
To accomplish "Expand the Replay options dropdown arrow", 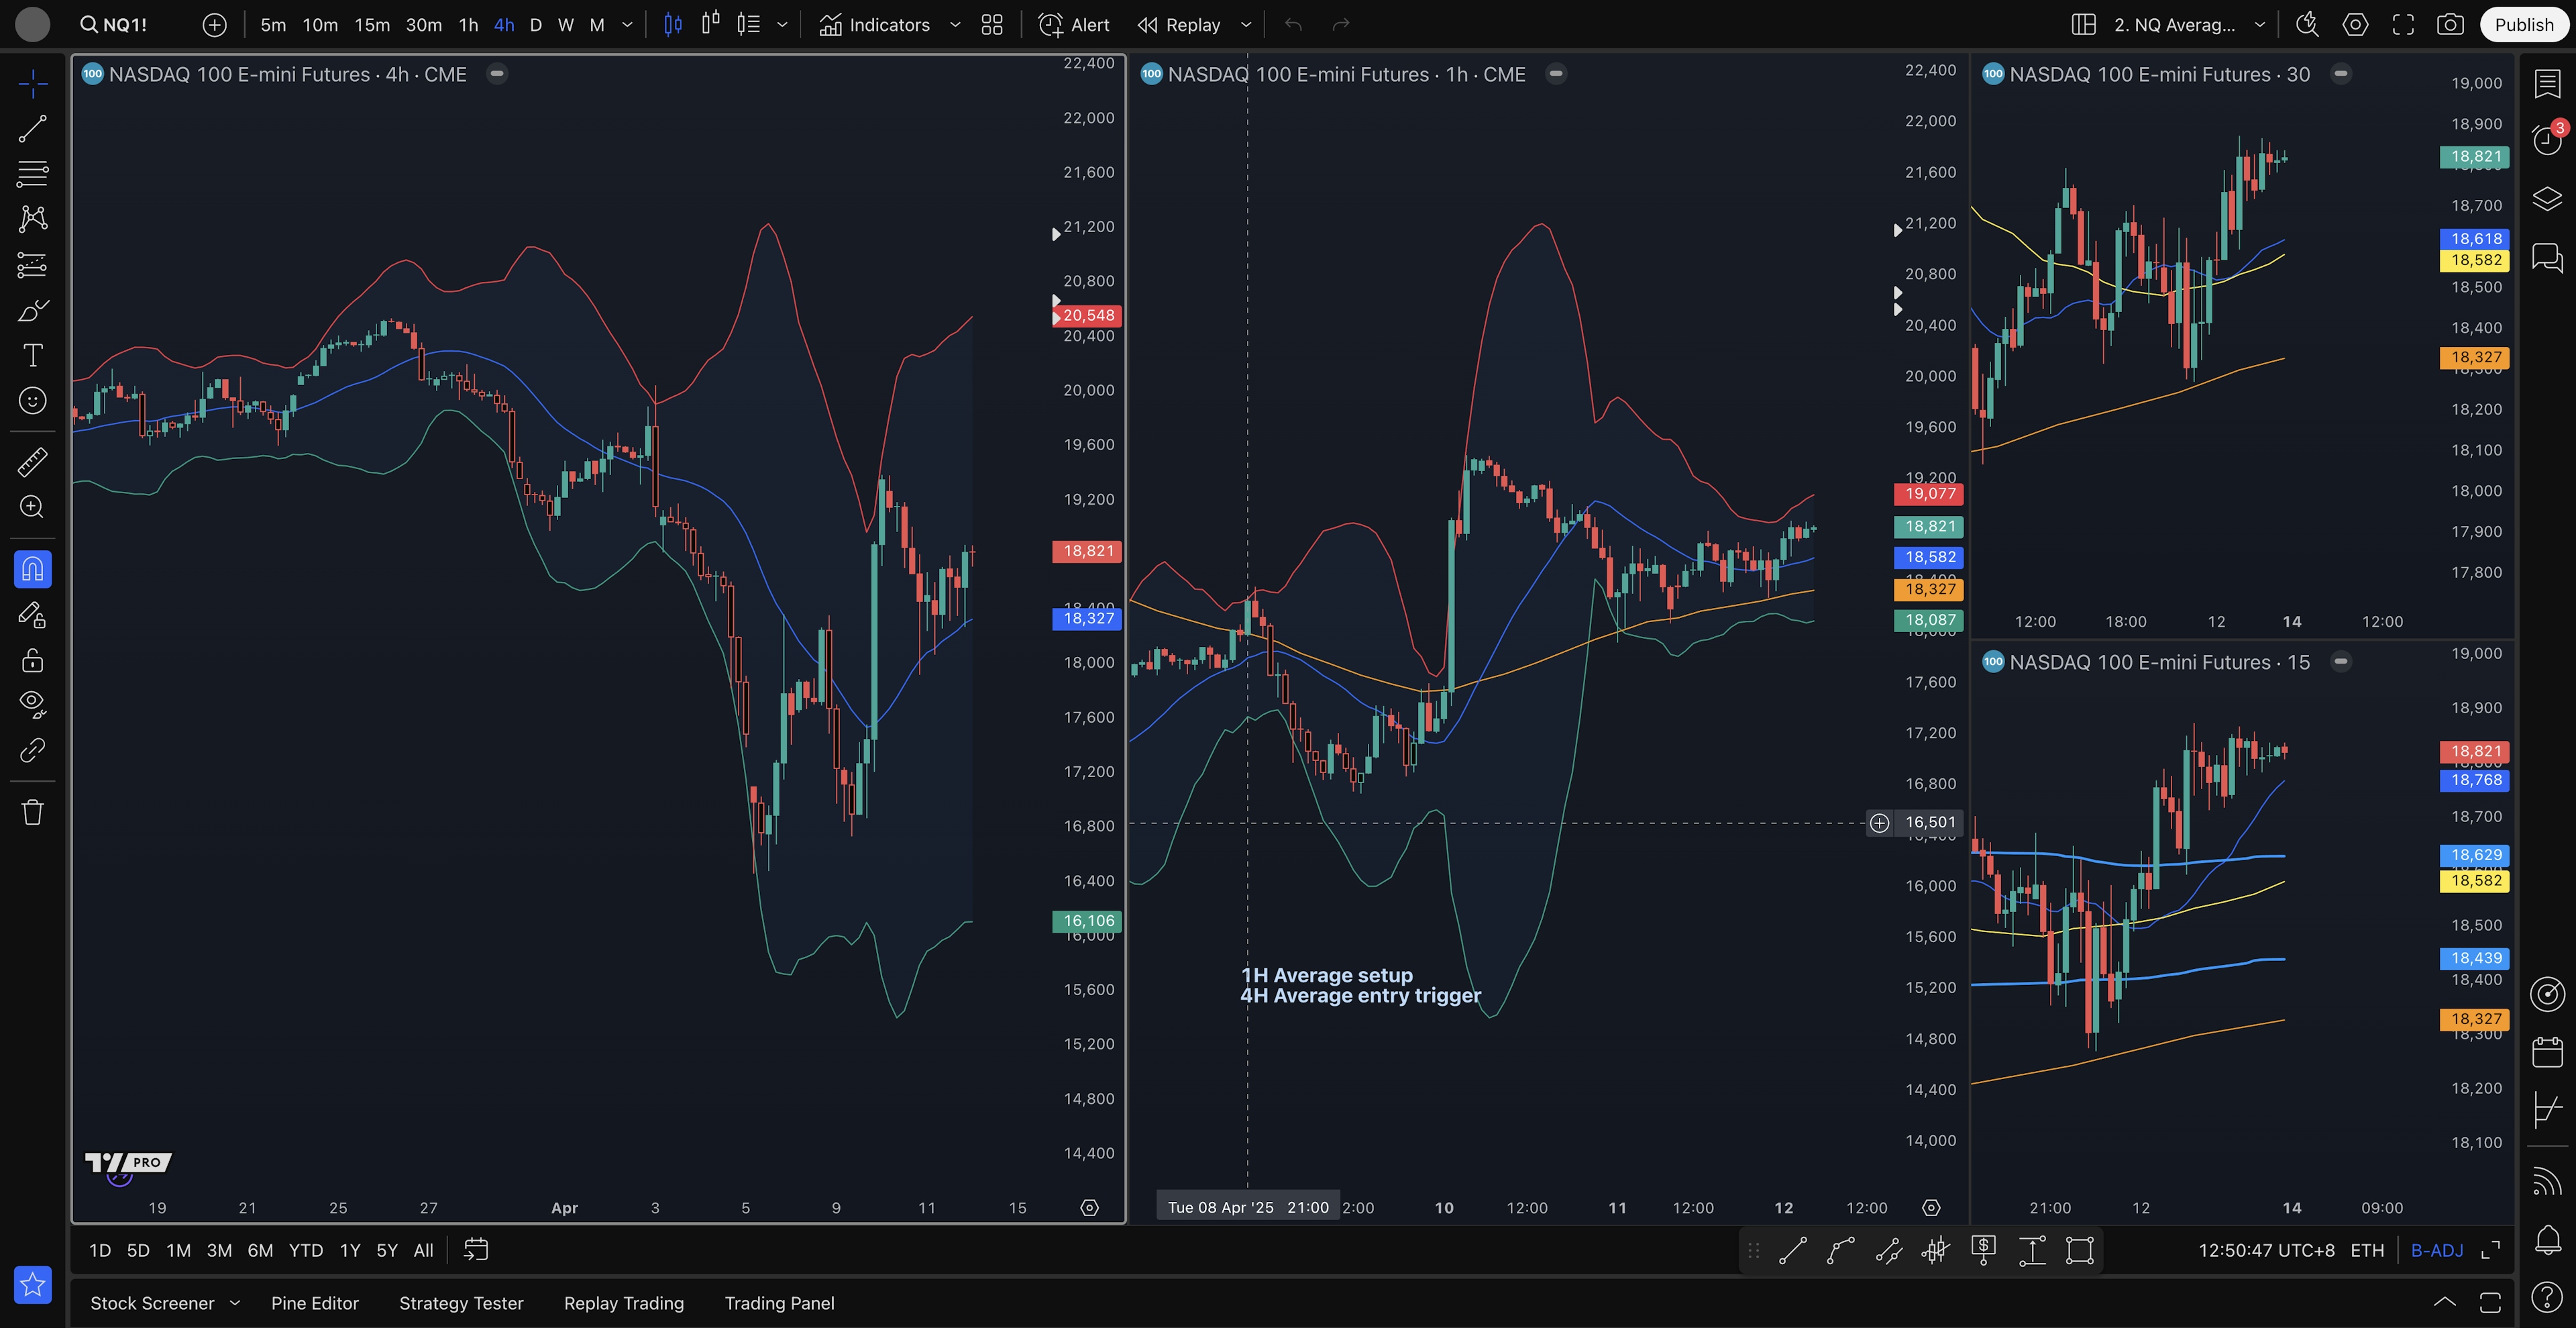I will [1246, 25].
